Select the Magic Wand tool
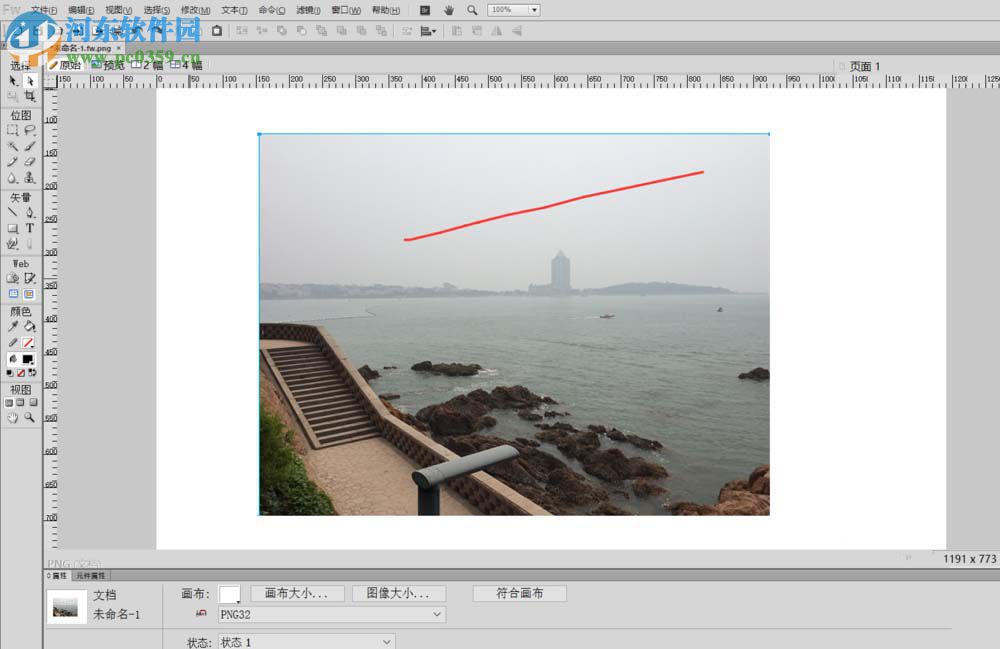Screen dimensions: 1000x649 tap(13, 146)
